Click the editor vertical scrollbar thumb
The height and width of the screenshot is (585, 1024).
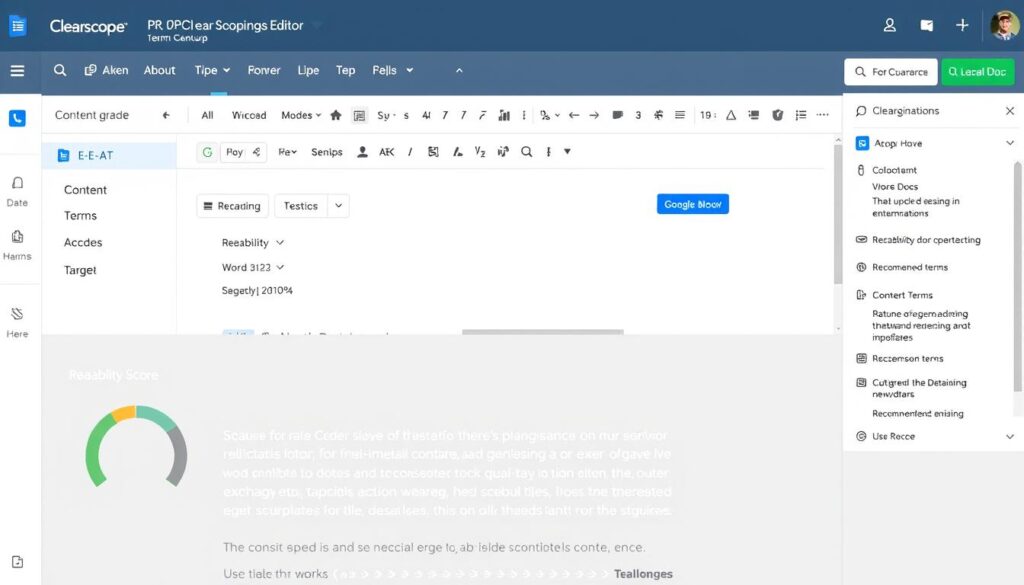(838, 214)
